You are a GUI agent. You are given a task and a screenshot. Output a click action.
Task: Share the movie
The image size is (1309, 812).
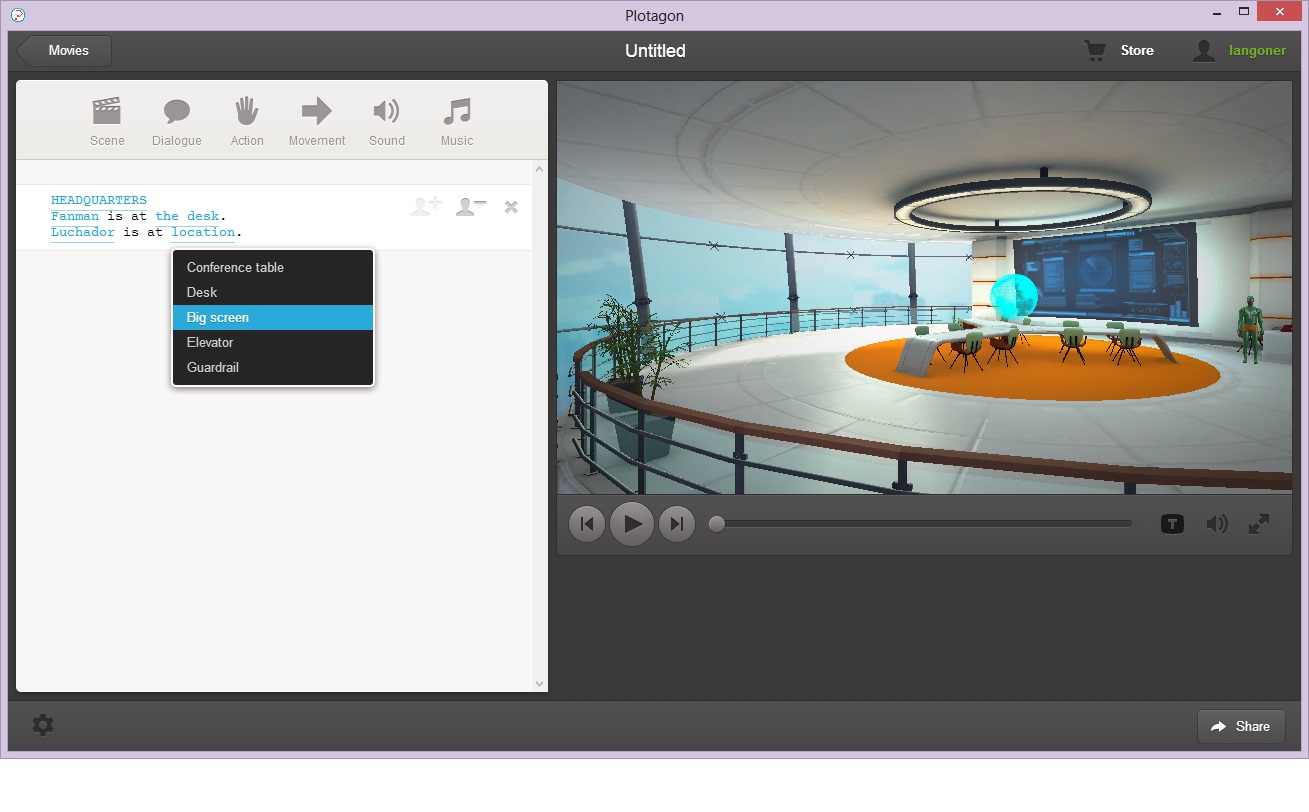[x=1241, y=726]
